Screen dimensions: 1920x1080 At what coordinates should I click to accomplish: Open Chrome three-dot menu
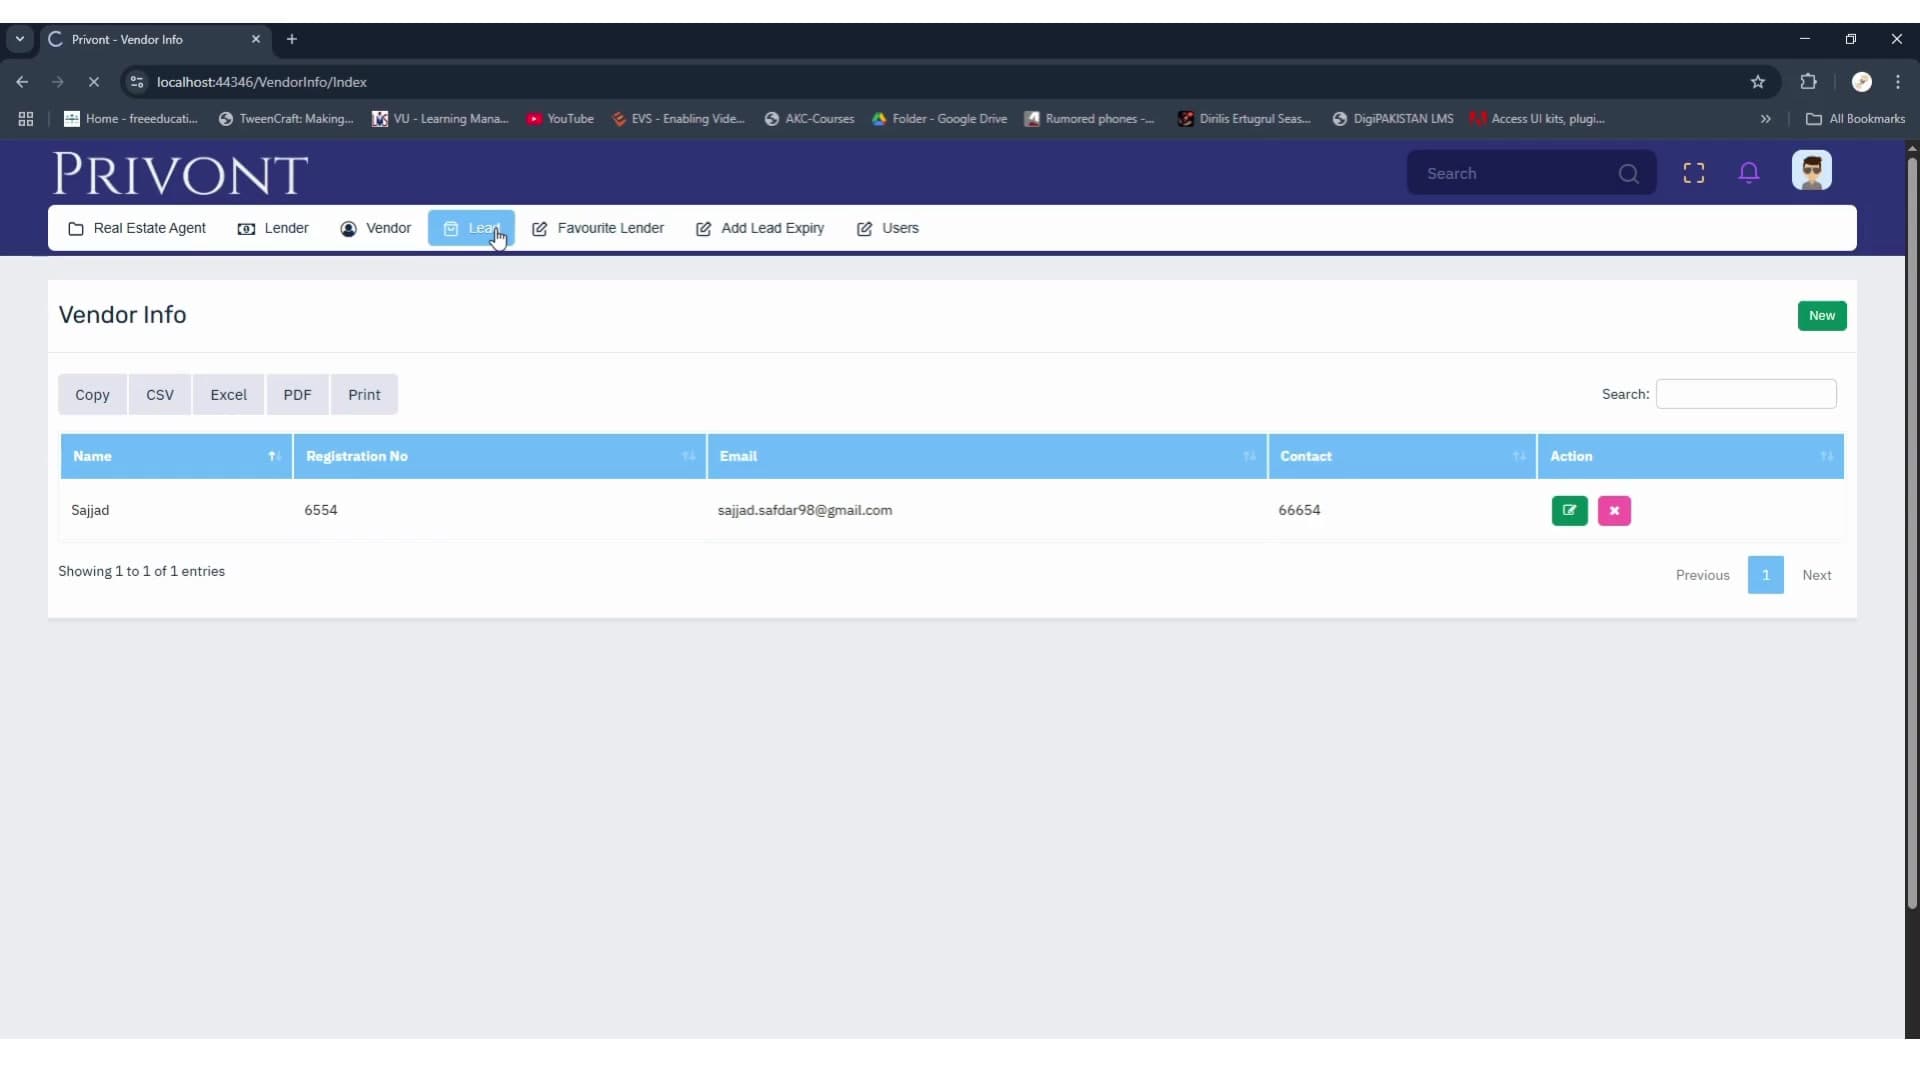[x=1897, y=82]
